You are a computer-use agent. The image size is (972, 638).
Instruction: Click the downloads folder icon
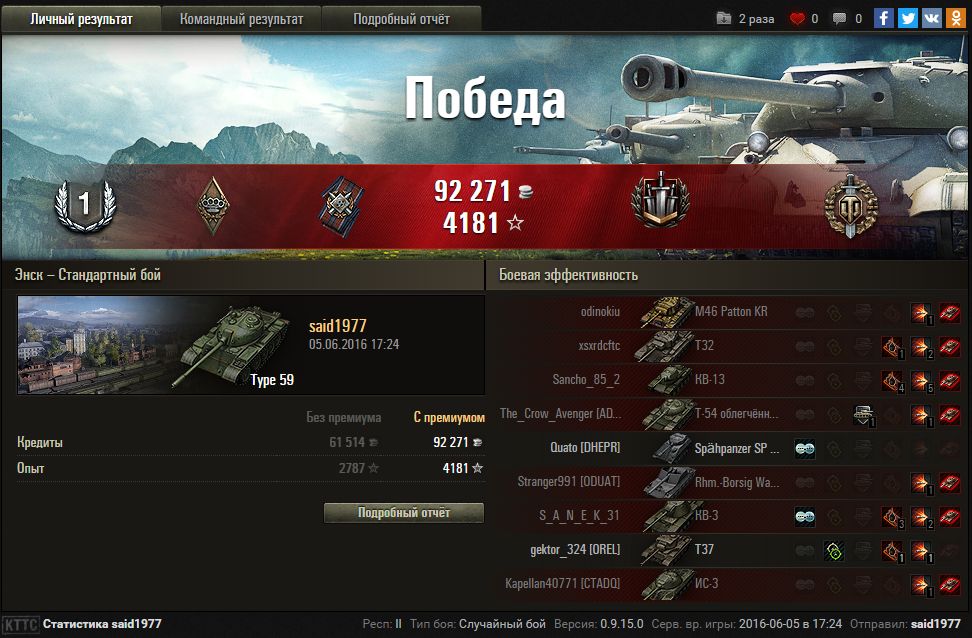coord(723,19)
